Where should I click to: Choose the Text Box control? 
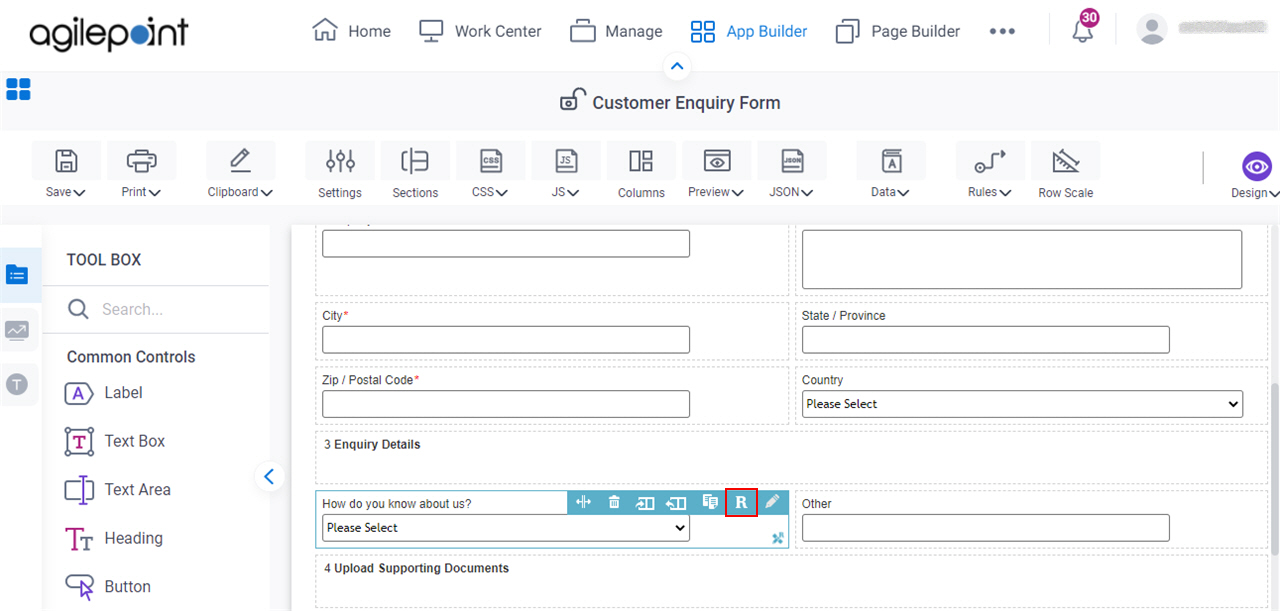pyautogui.click(x=115, y=441)
